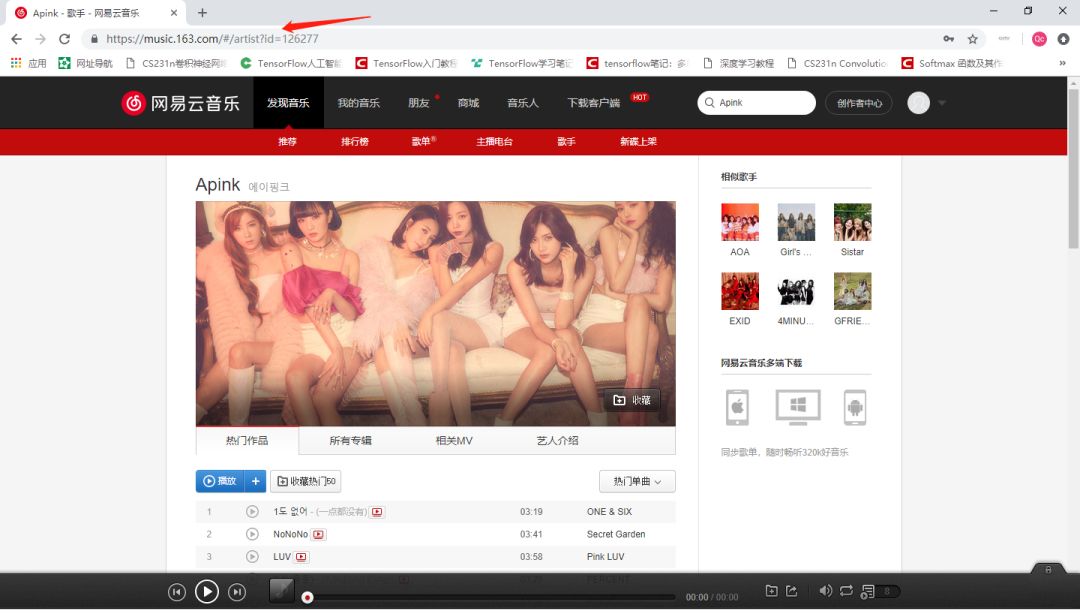
Task: Click the NetEase Cloud Music logo
Action: 180,103
